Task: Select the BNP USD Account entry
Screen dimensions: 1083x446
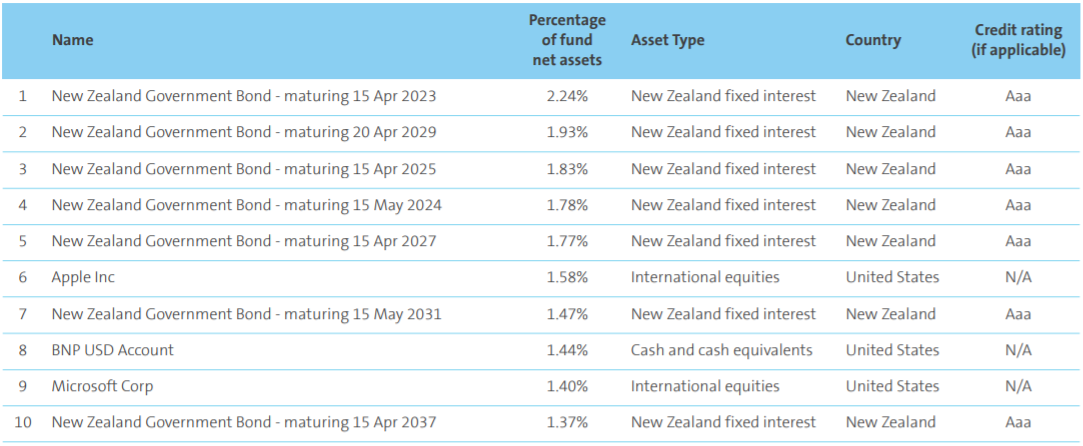Action: 112,350
